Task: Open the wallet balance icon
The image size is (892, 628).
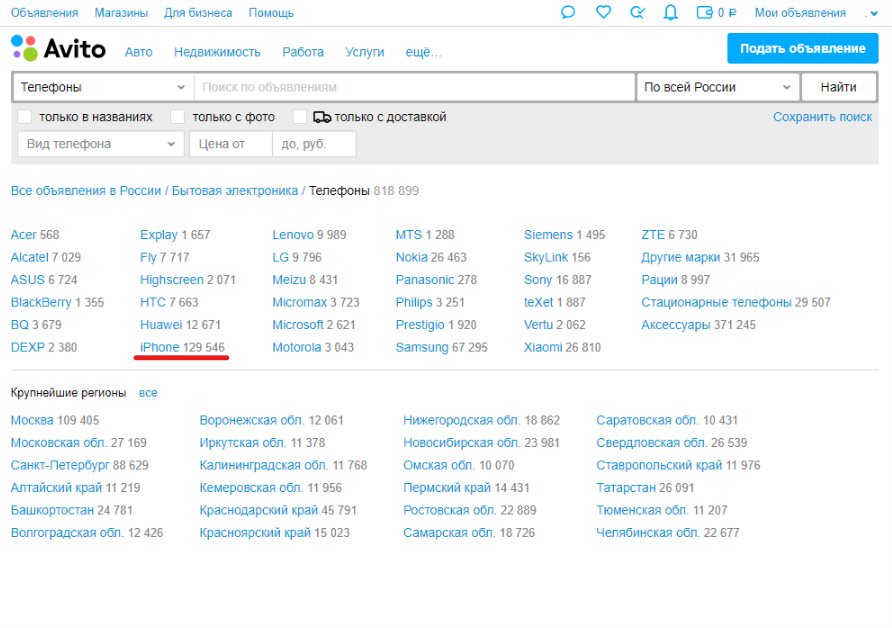Action: (x=704, y=12)
